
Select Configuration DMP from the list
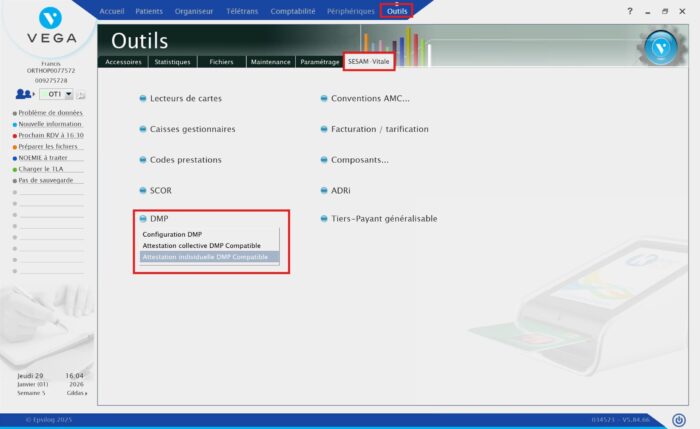pyautogui.click(x=173, y=234)
